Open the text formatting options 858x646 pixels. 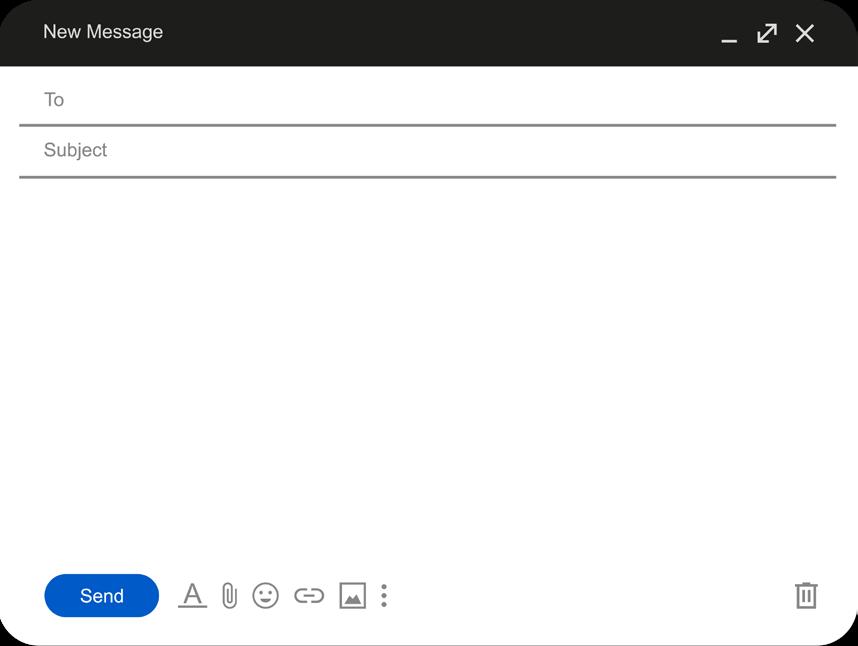click(192, 596)
